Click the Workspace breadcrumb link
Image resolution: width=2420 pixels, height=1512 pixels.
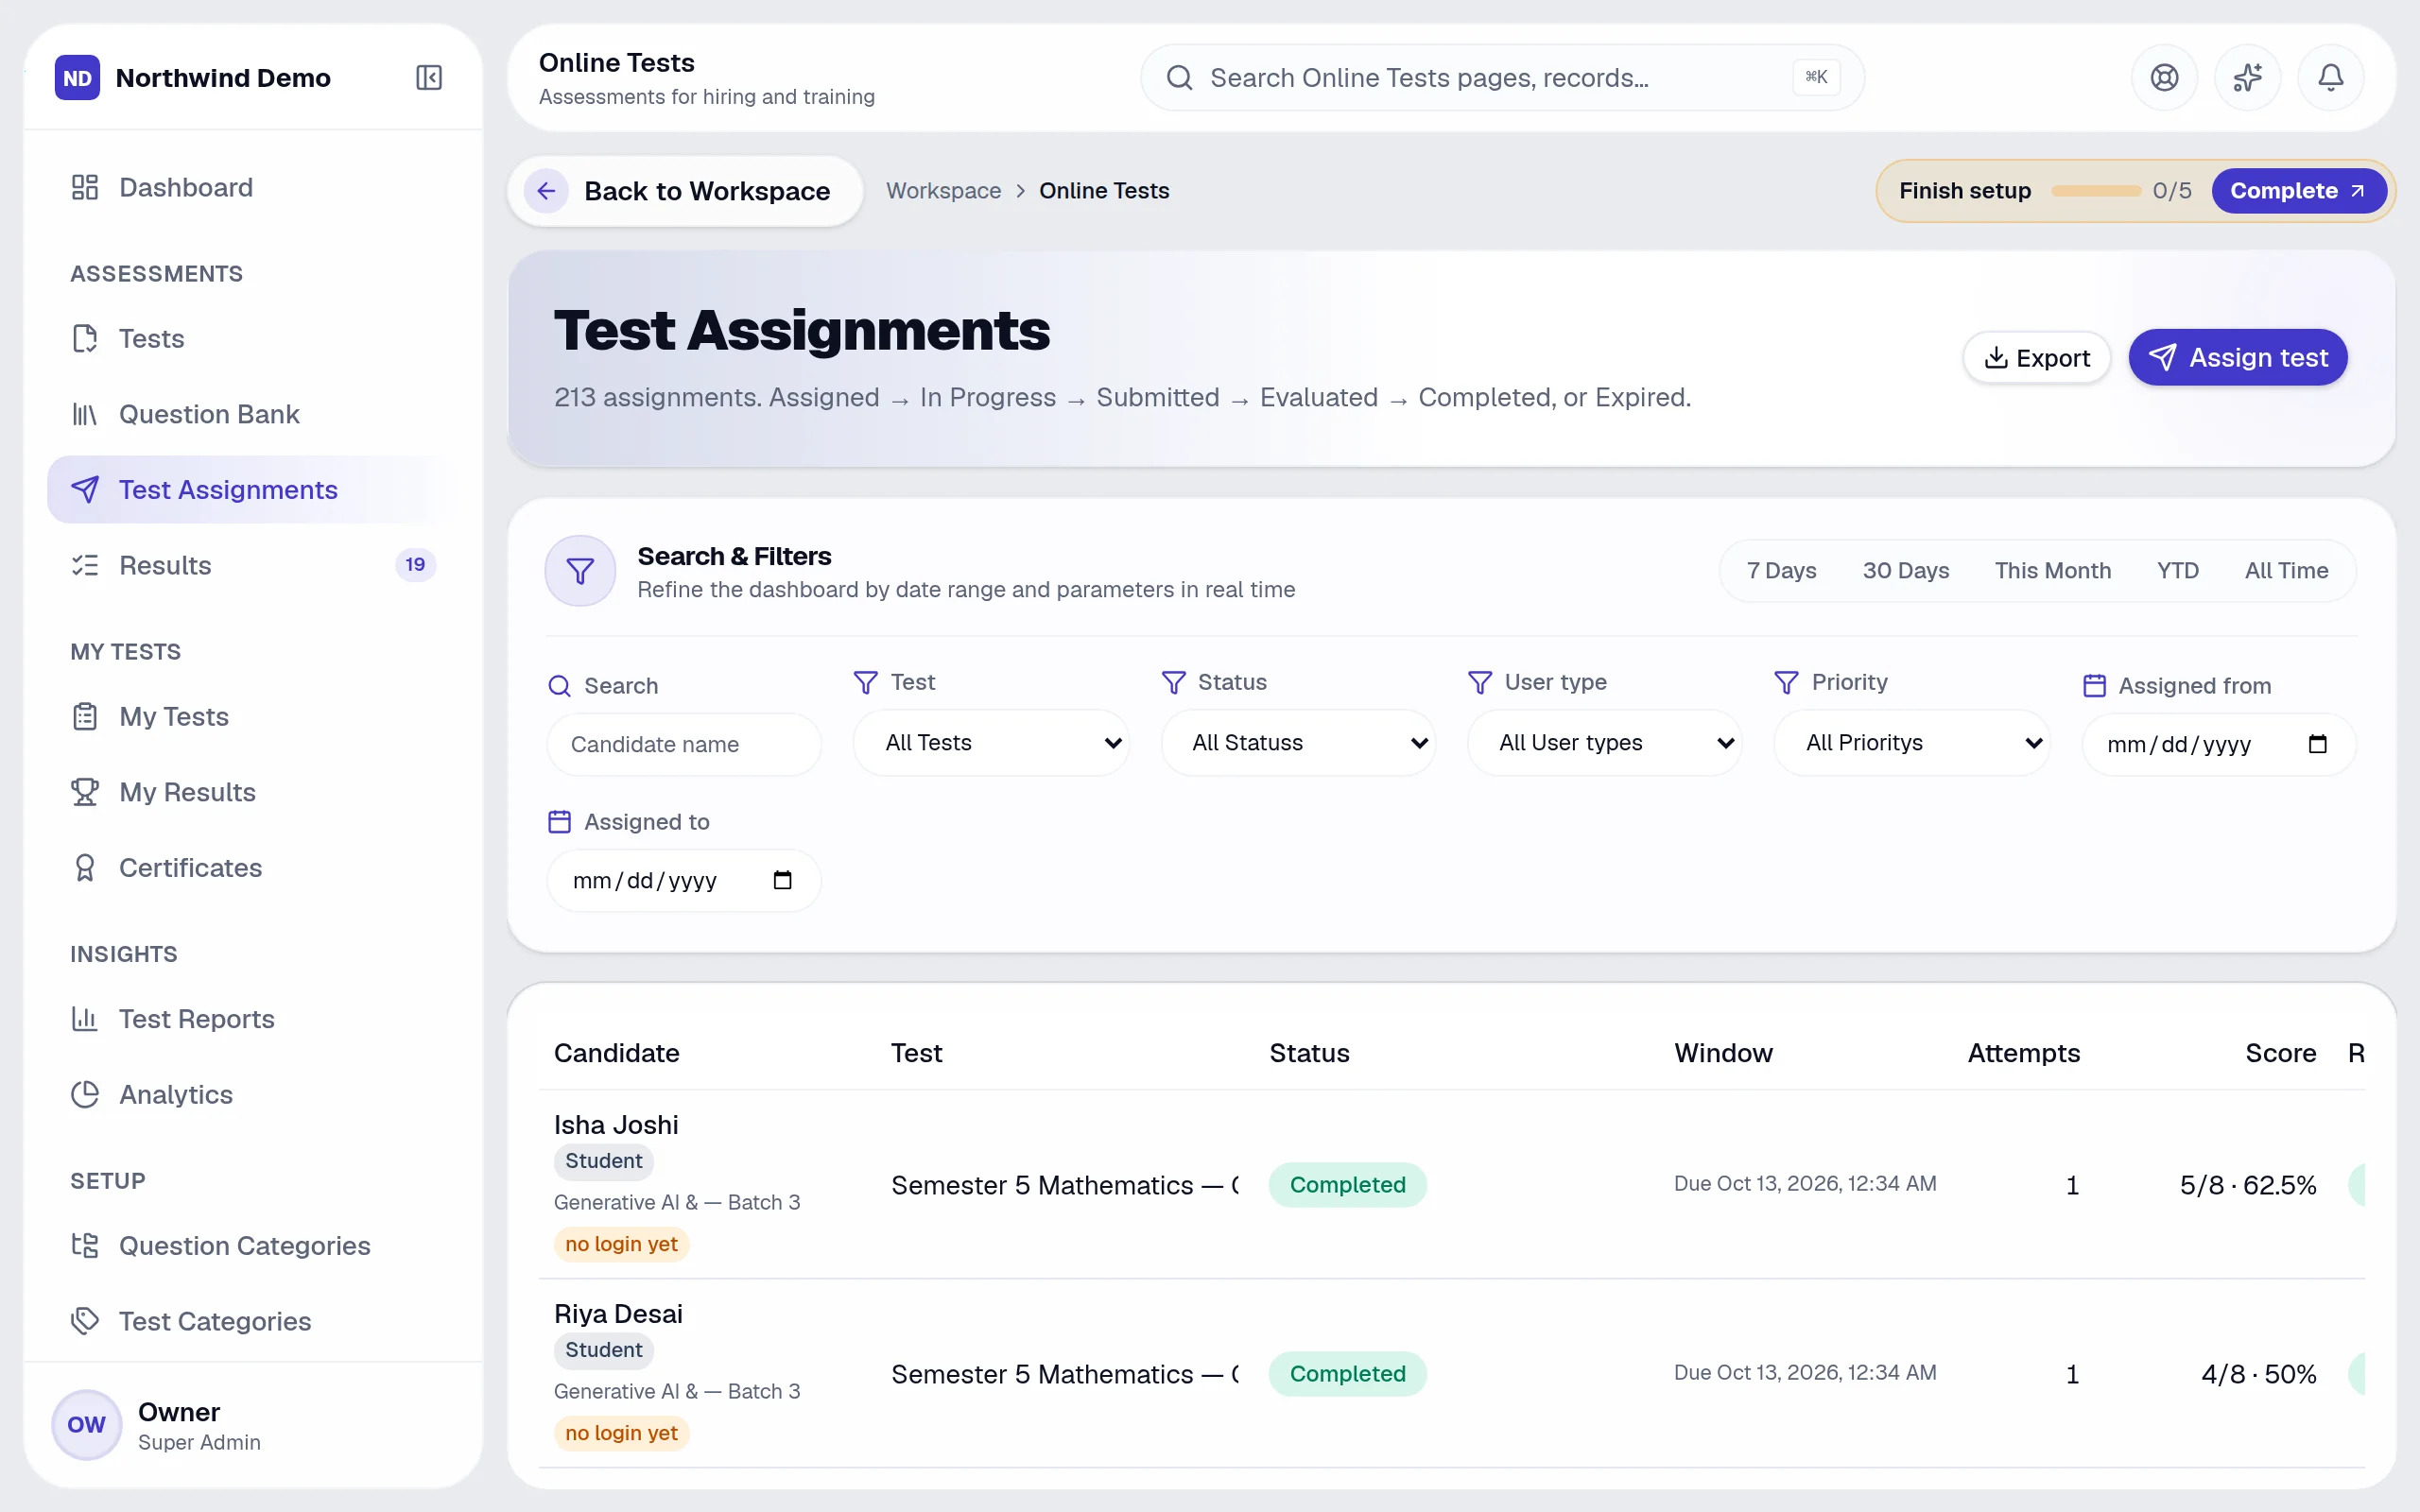[x=943, y=190]
